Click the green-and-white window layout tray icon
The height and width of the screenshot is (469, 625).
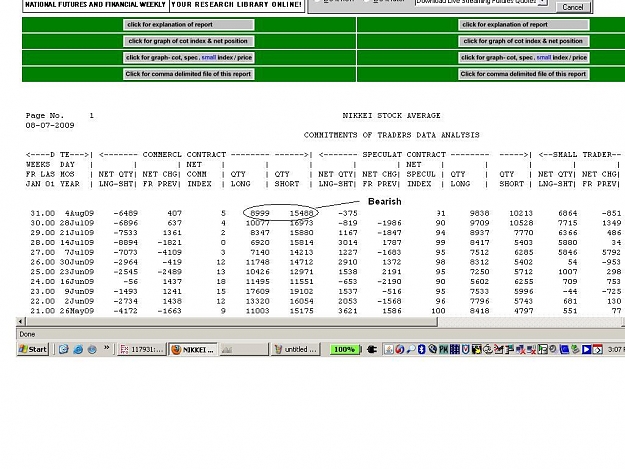pos(542,349)
